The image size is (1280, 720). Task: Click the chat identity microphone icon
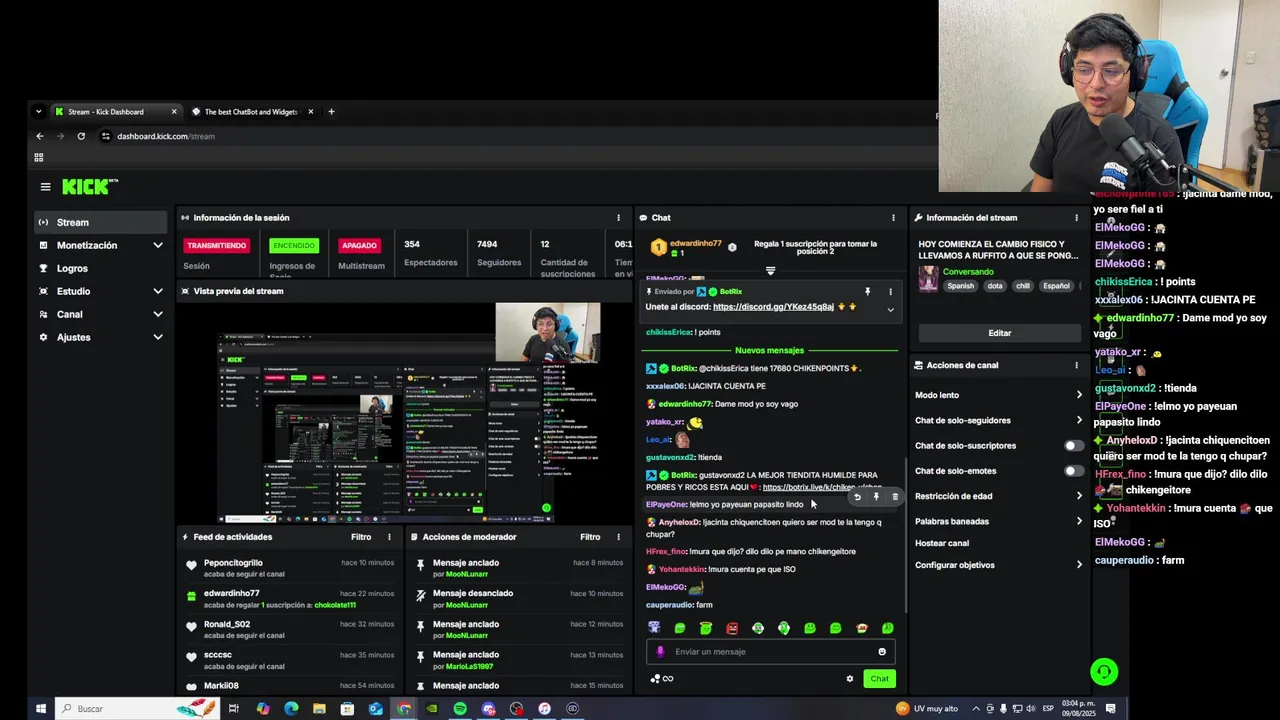tap(660, 652)
